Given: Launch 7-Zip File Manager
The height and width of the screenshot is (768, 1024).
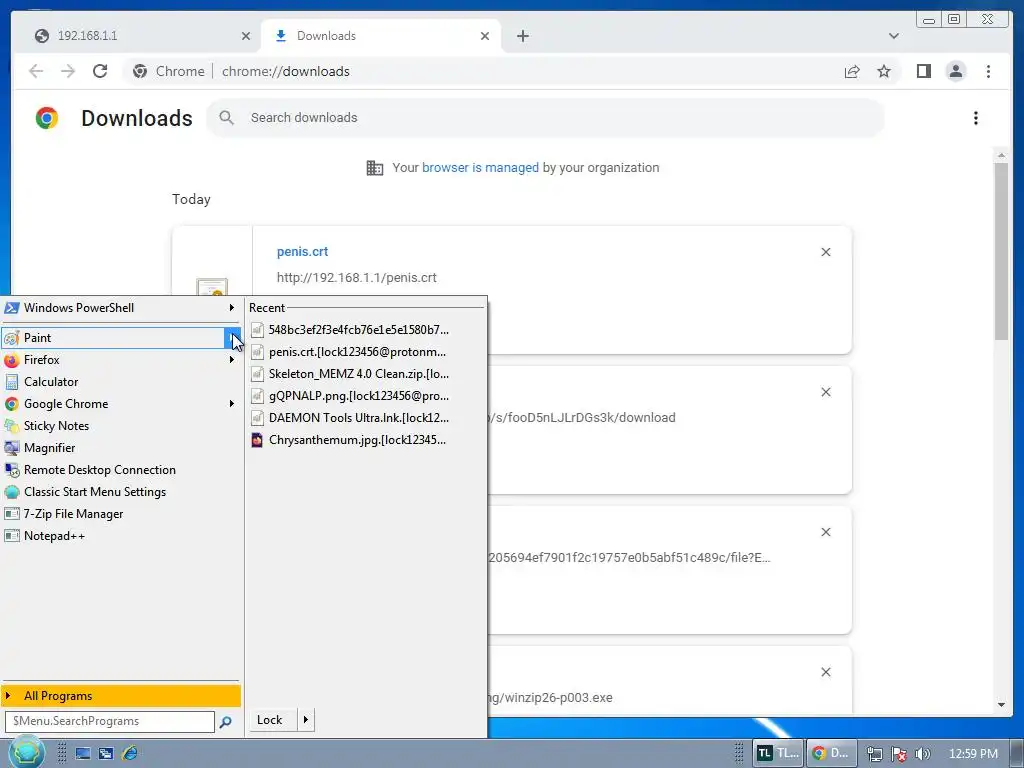Looking at the screenshot, I should coord(120,514).
